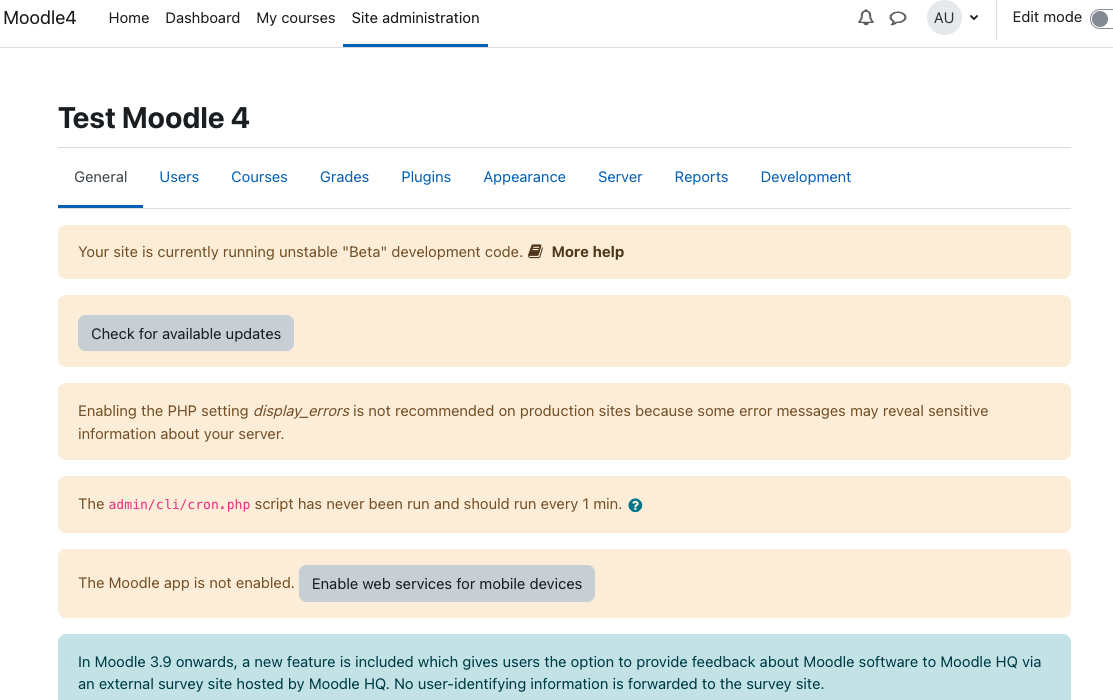Switch to the Server tab
Screen dimensions: 1113x700
point(620,177)
